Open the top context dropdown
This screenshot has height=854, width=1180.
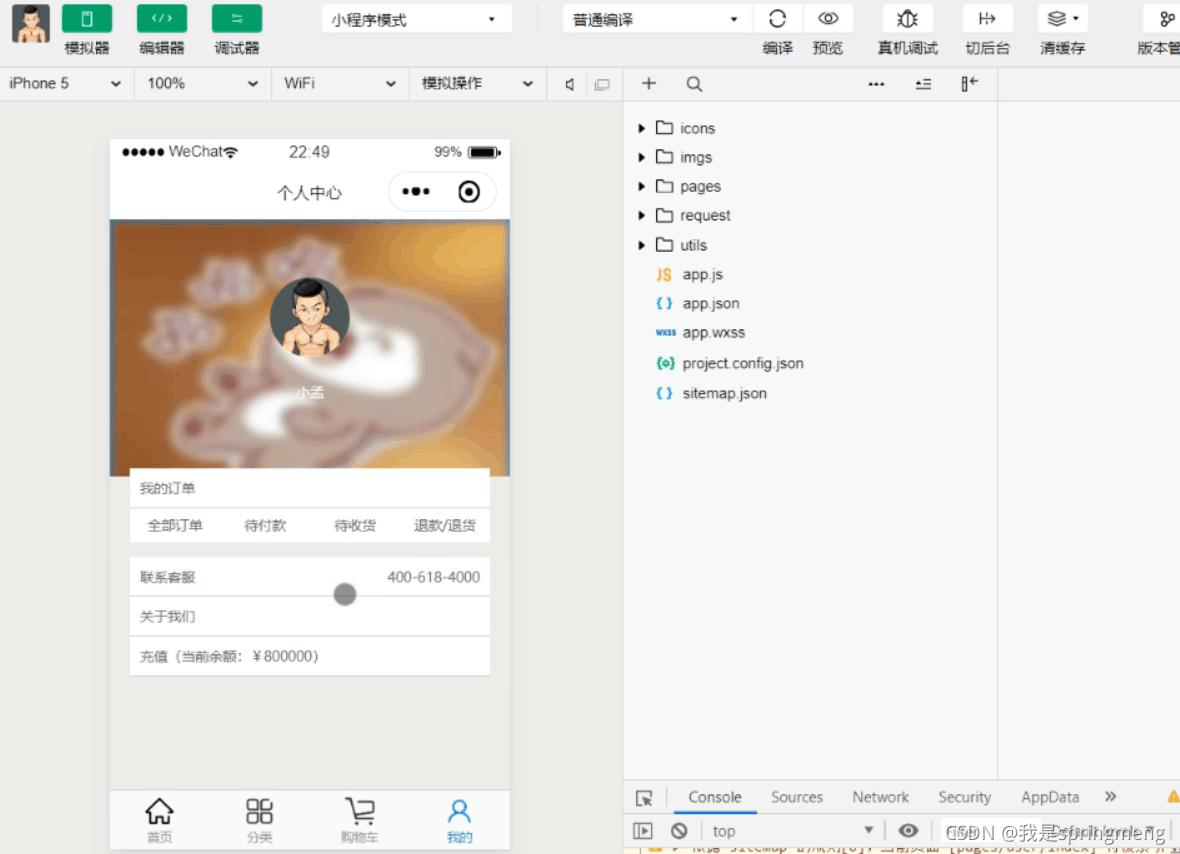[792, 831]
